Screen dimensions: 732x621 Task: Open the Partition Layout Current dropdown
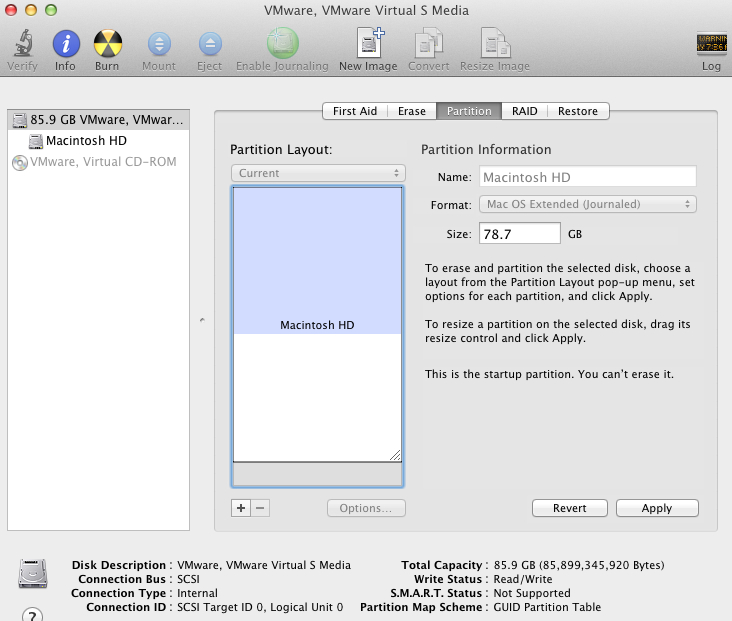click(x=318, y=173)
